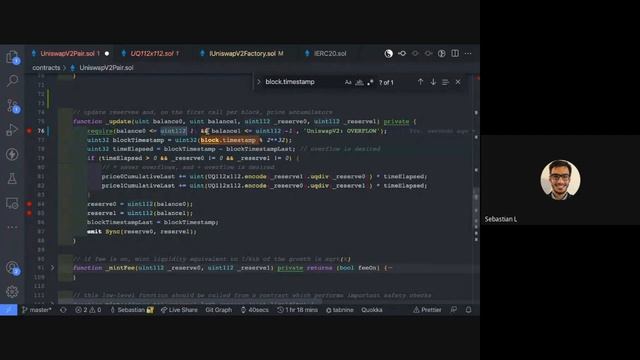This screenshot has height=360, width=640.
Task: Open Git Graph from status bar
Action: (x=218, y=310)
